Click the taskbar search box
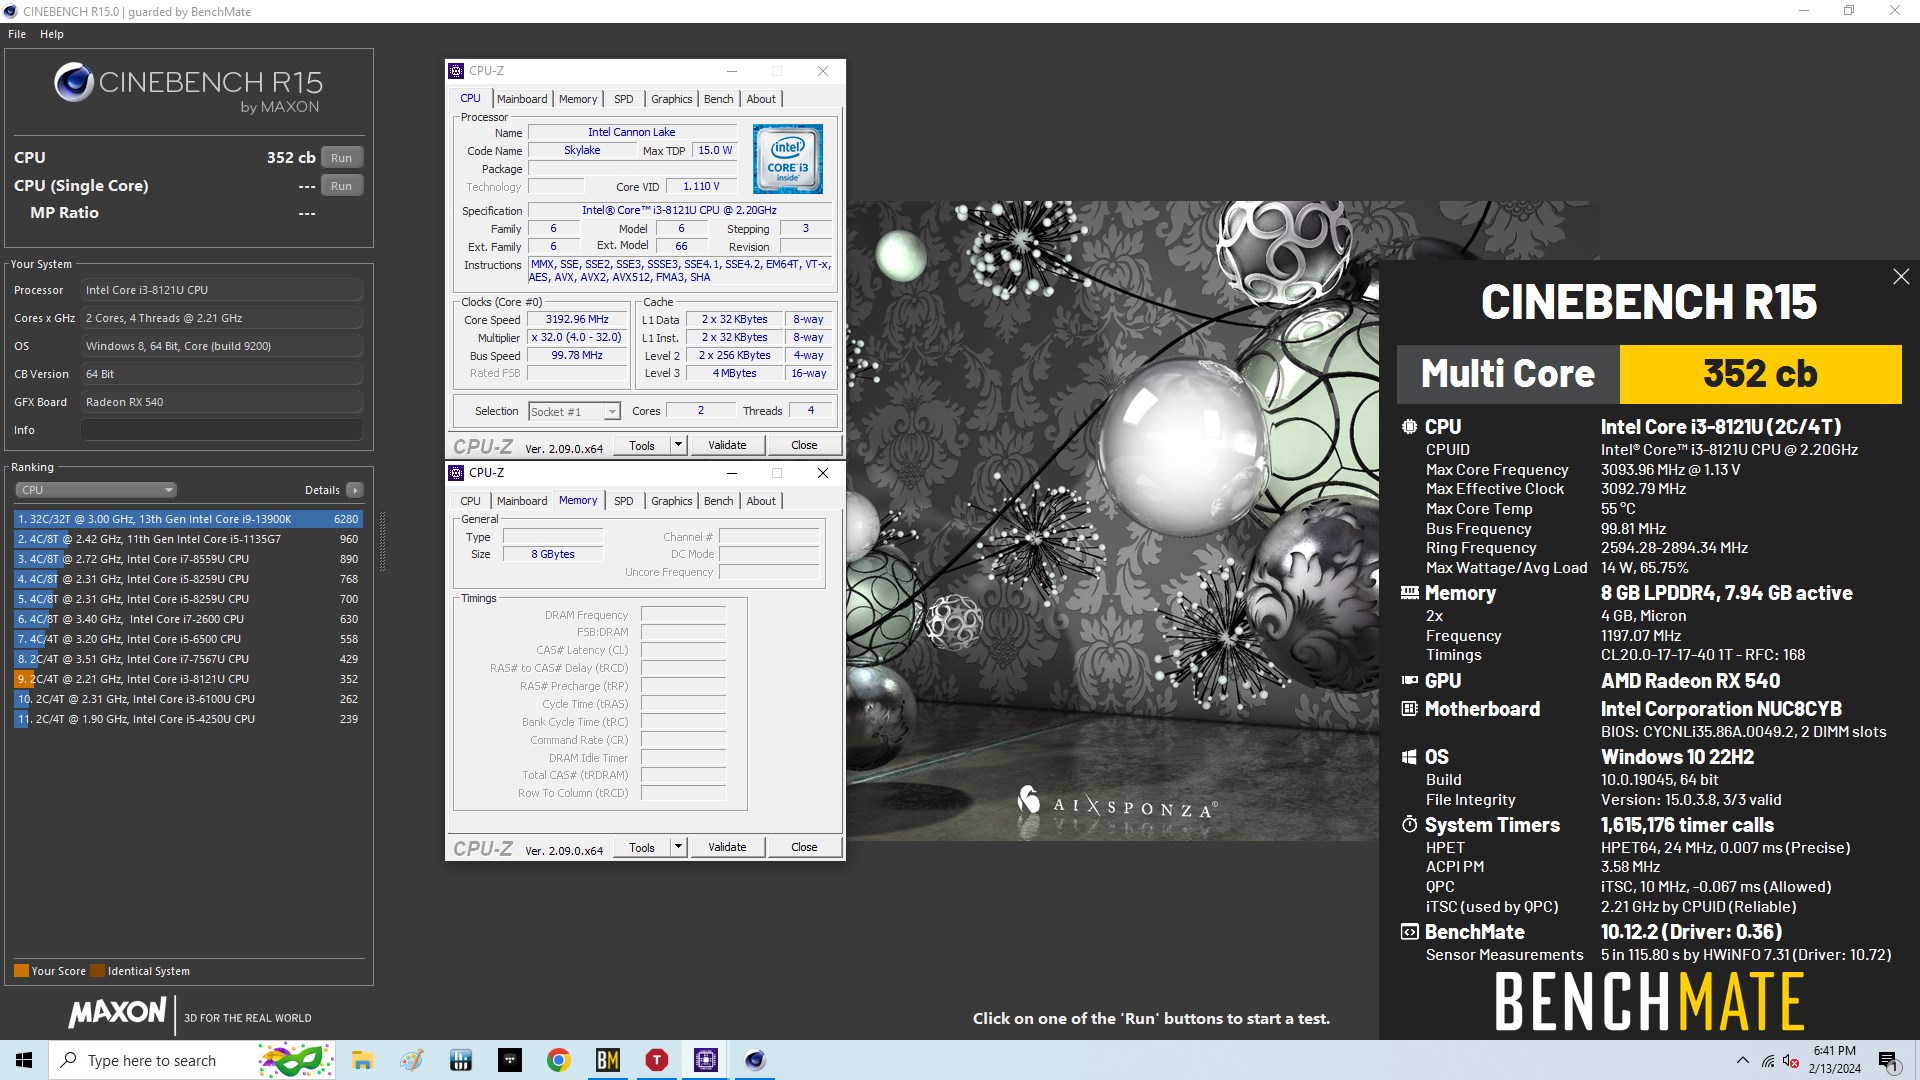 tap(192, 1060)
